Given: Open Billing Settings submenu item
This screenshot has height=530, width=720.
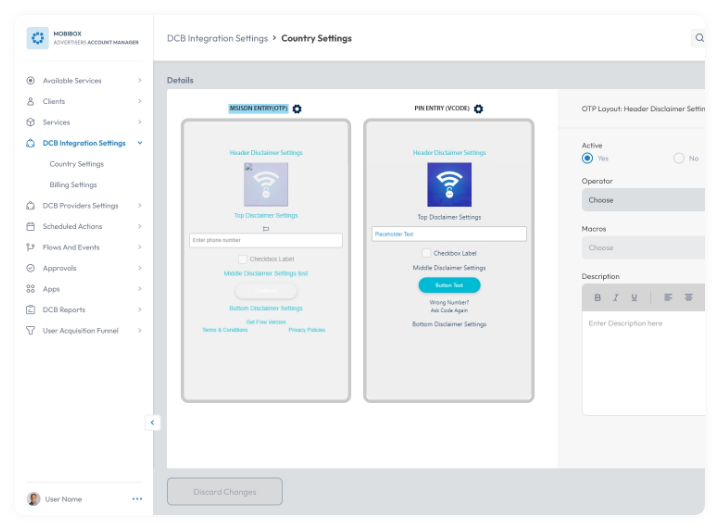Looking at the screenshot, I should click(73, 185).
